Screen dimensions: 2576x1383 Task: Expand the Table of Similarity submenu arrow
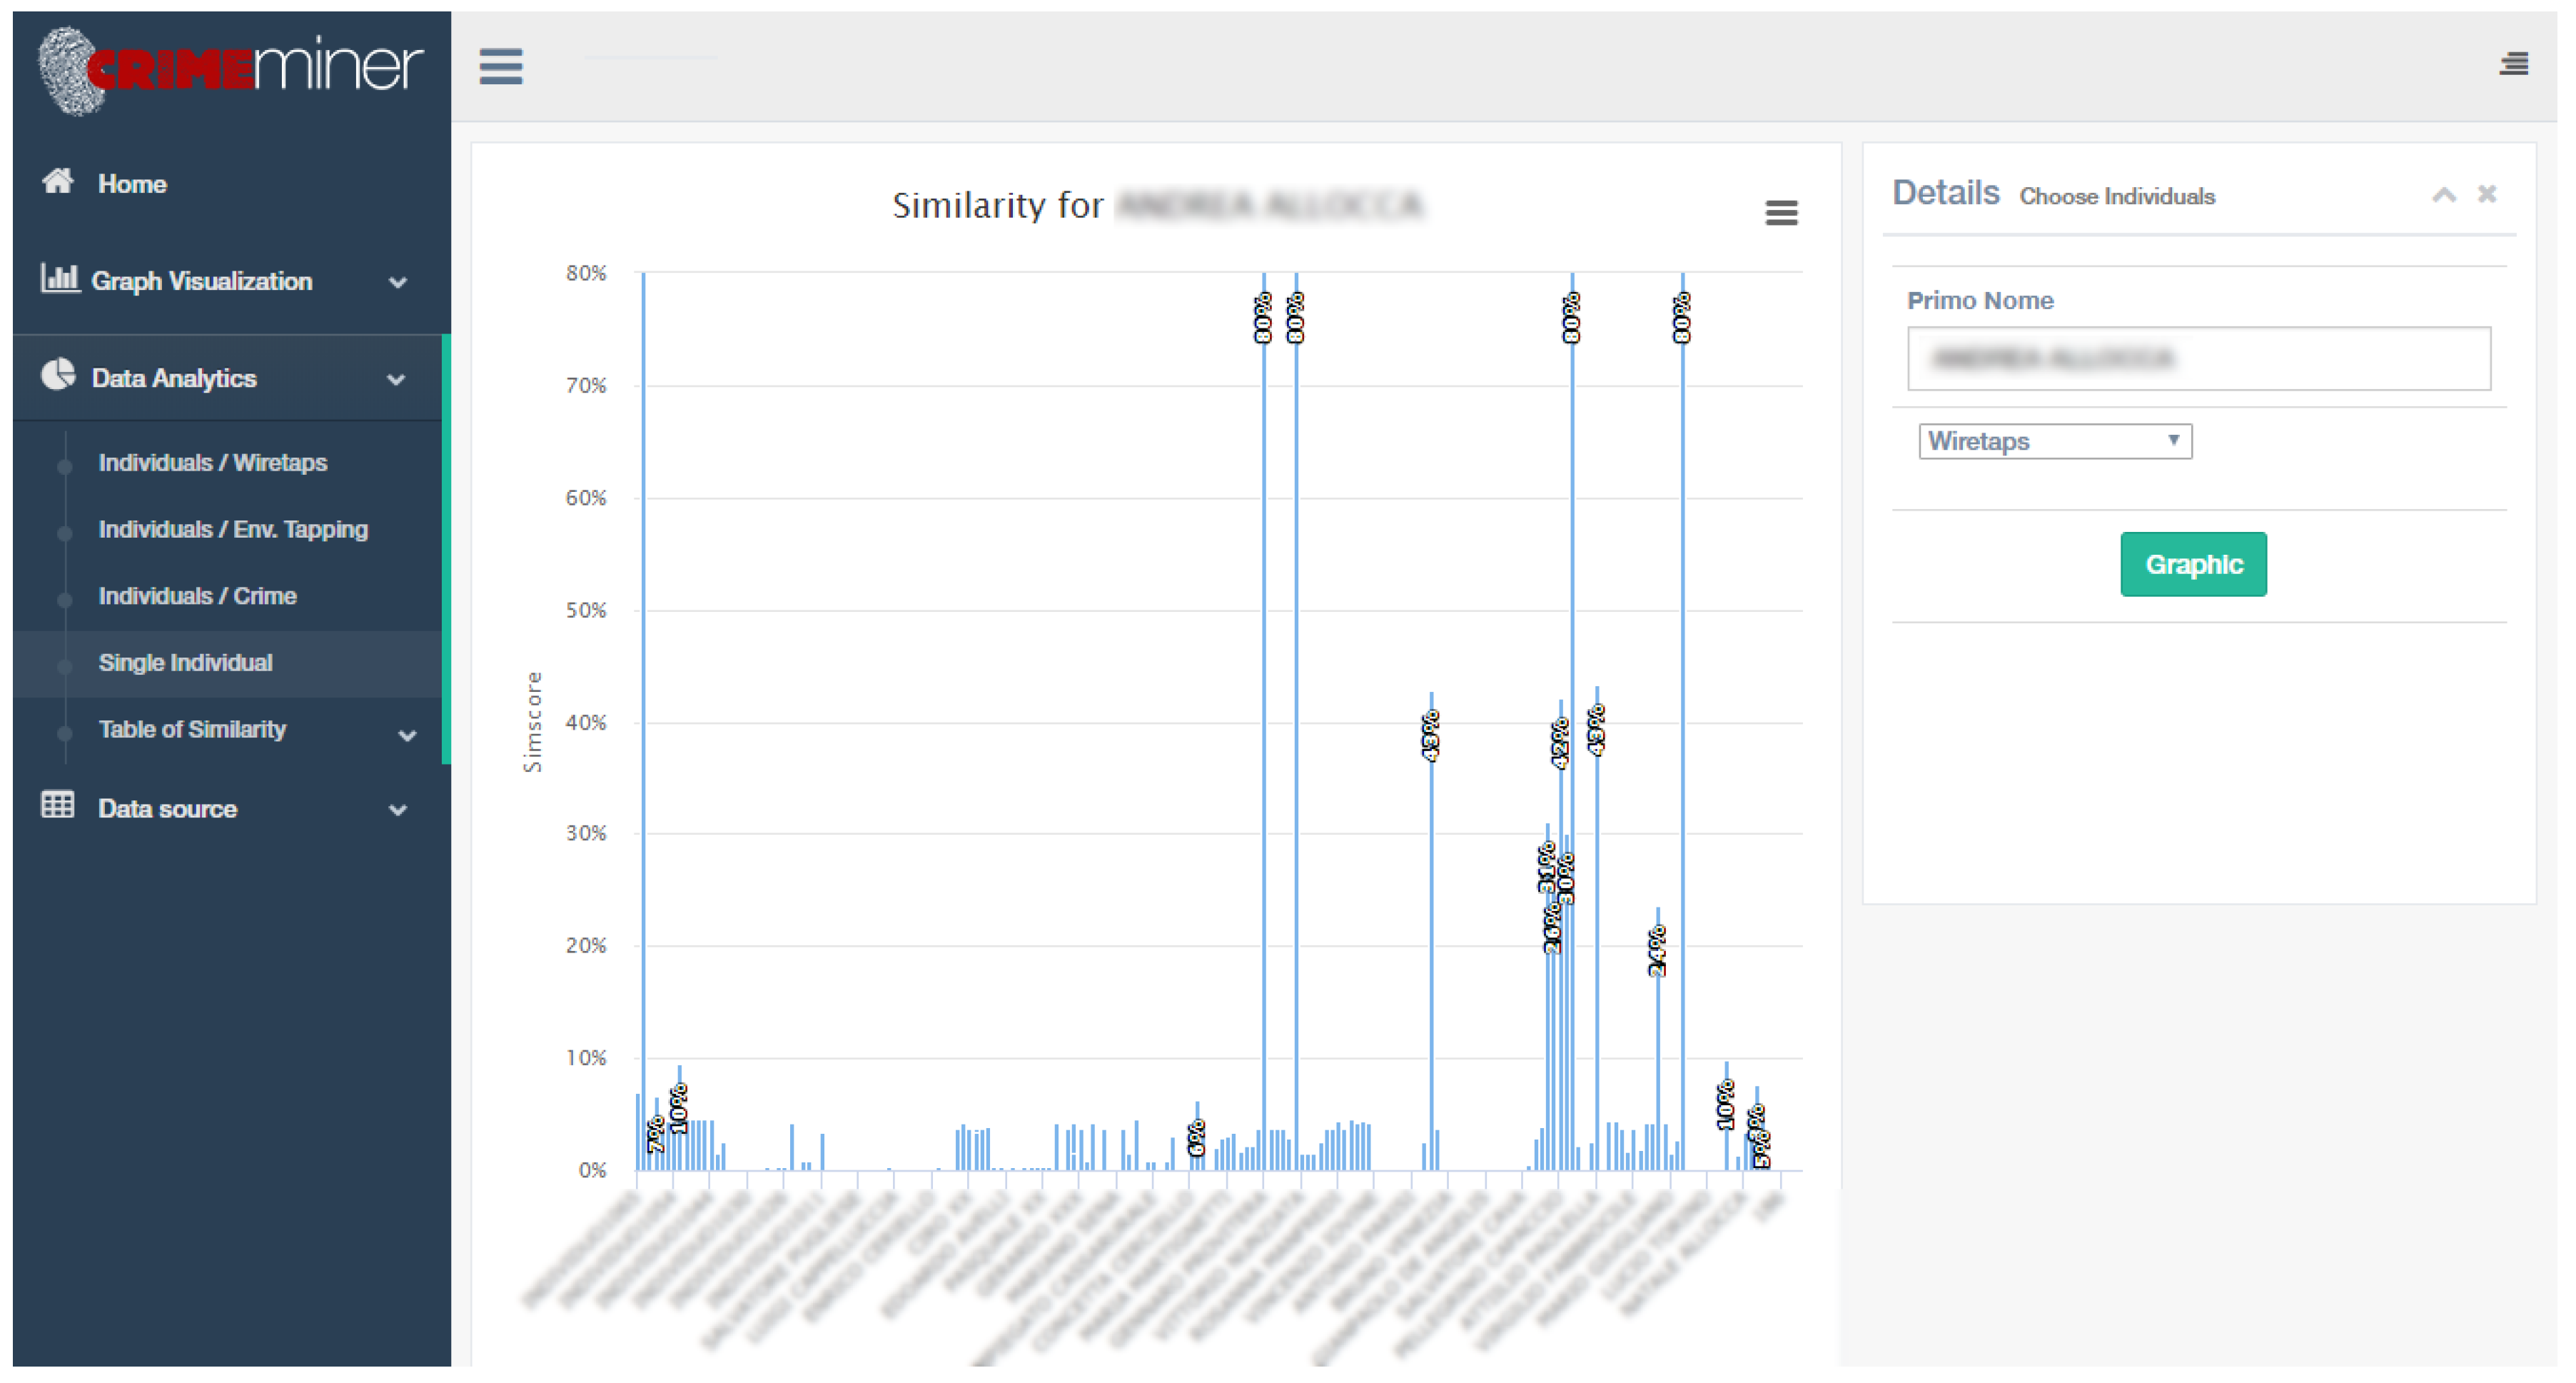click(x=407, y=735)
